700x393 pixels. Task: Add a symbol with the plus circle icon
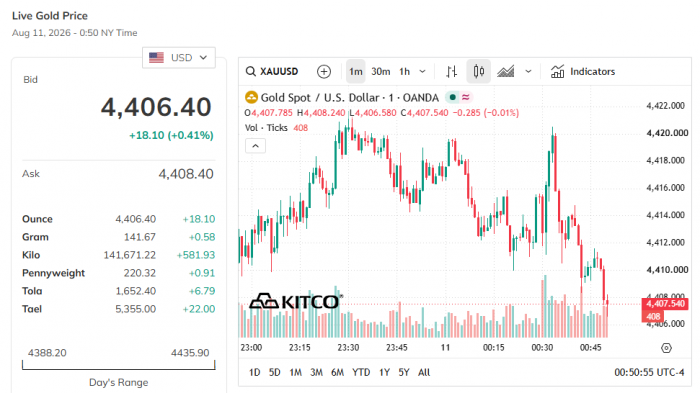(324, 71)
